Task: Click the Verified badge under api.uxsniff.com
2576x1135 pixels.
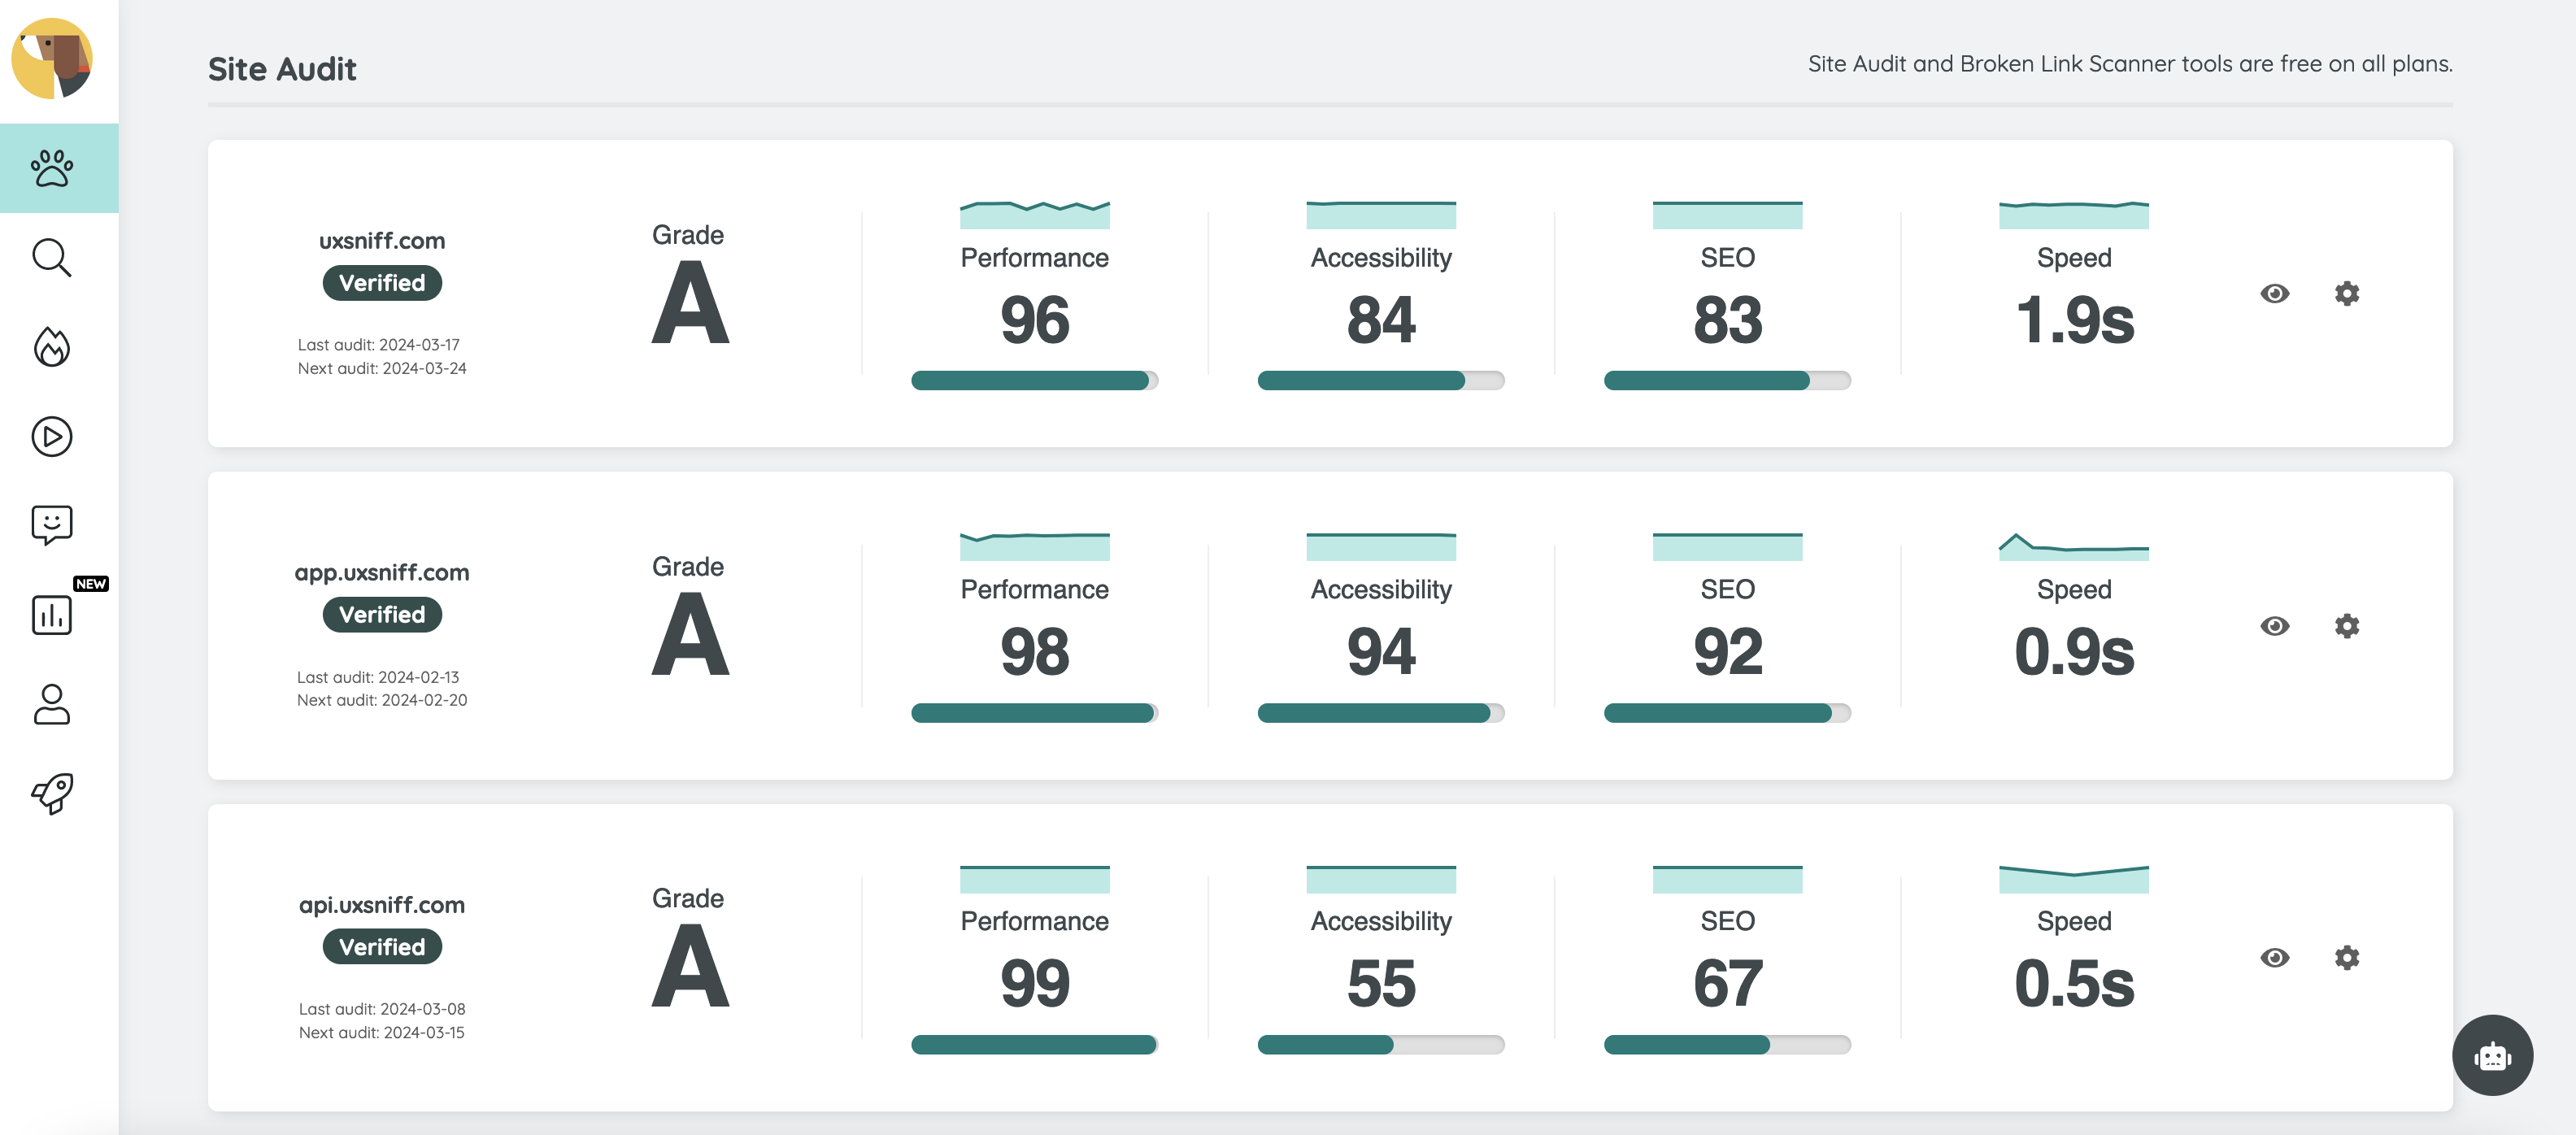Action: tap(382, 947)
